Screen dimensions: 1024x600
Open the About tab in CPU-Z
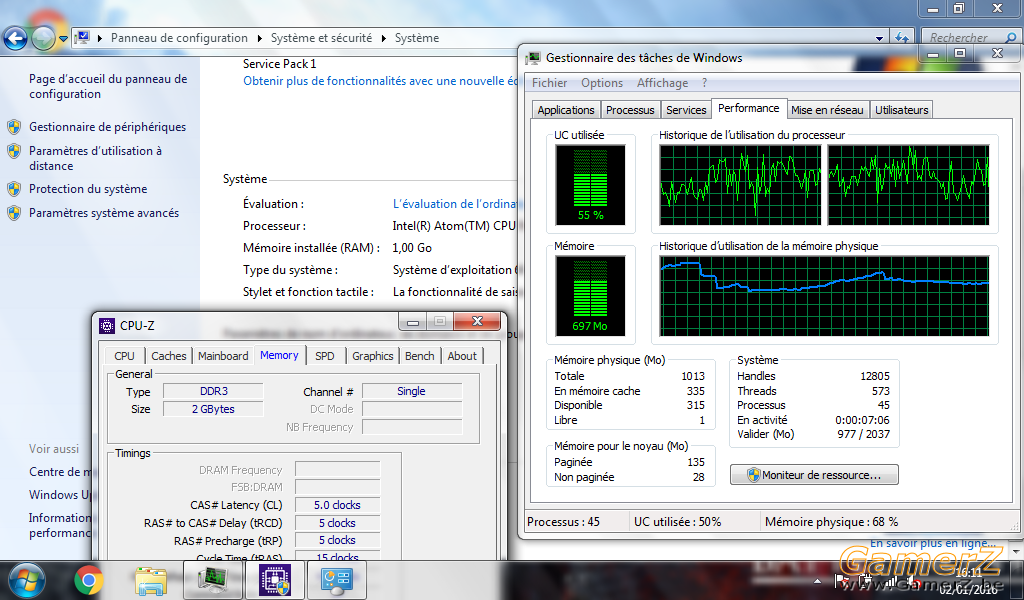[x=462, y=356]
